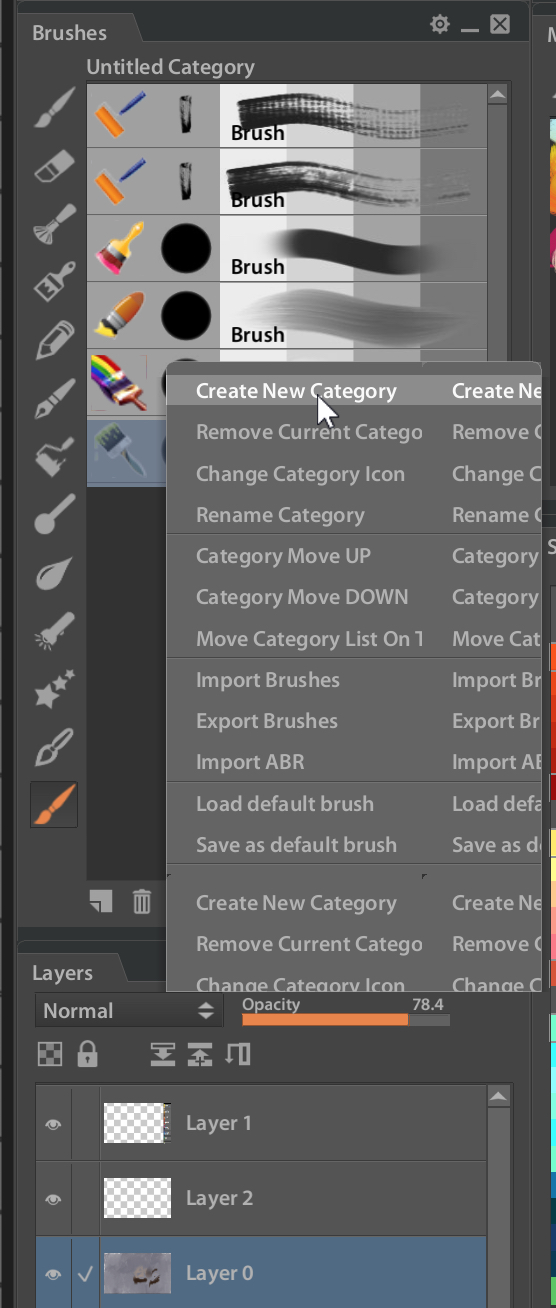Screen dimensions: 556x1308
Task: Close the Brushes panel
Action: pyautogui.click(x=500, y=24)
